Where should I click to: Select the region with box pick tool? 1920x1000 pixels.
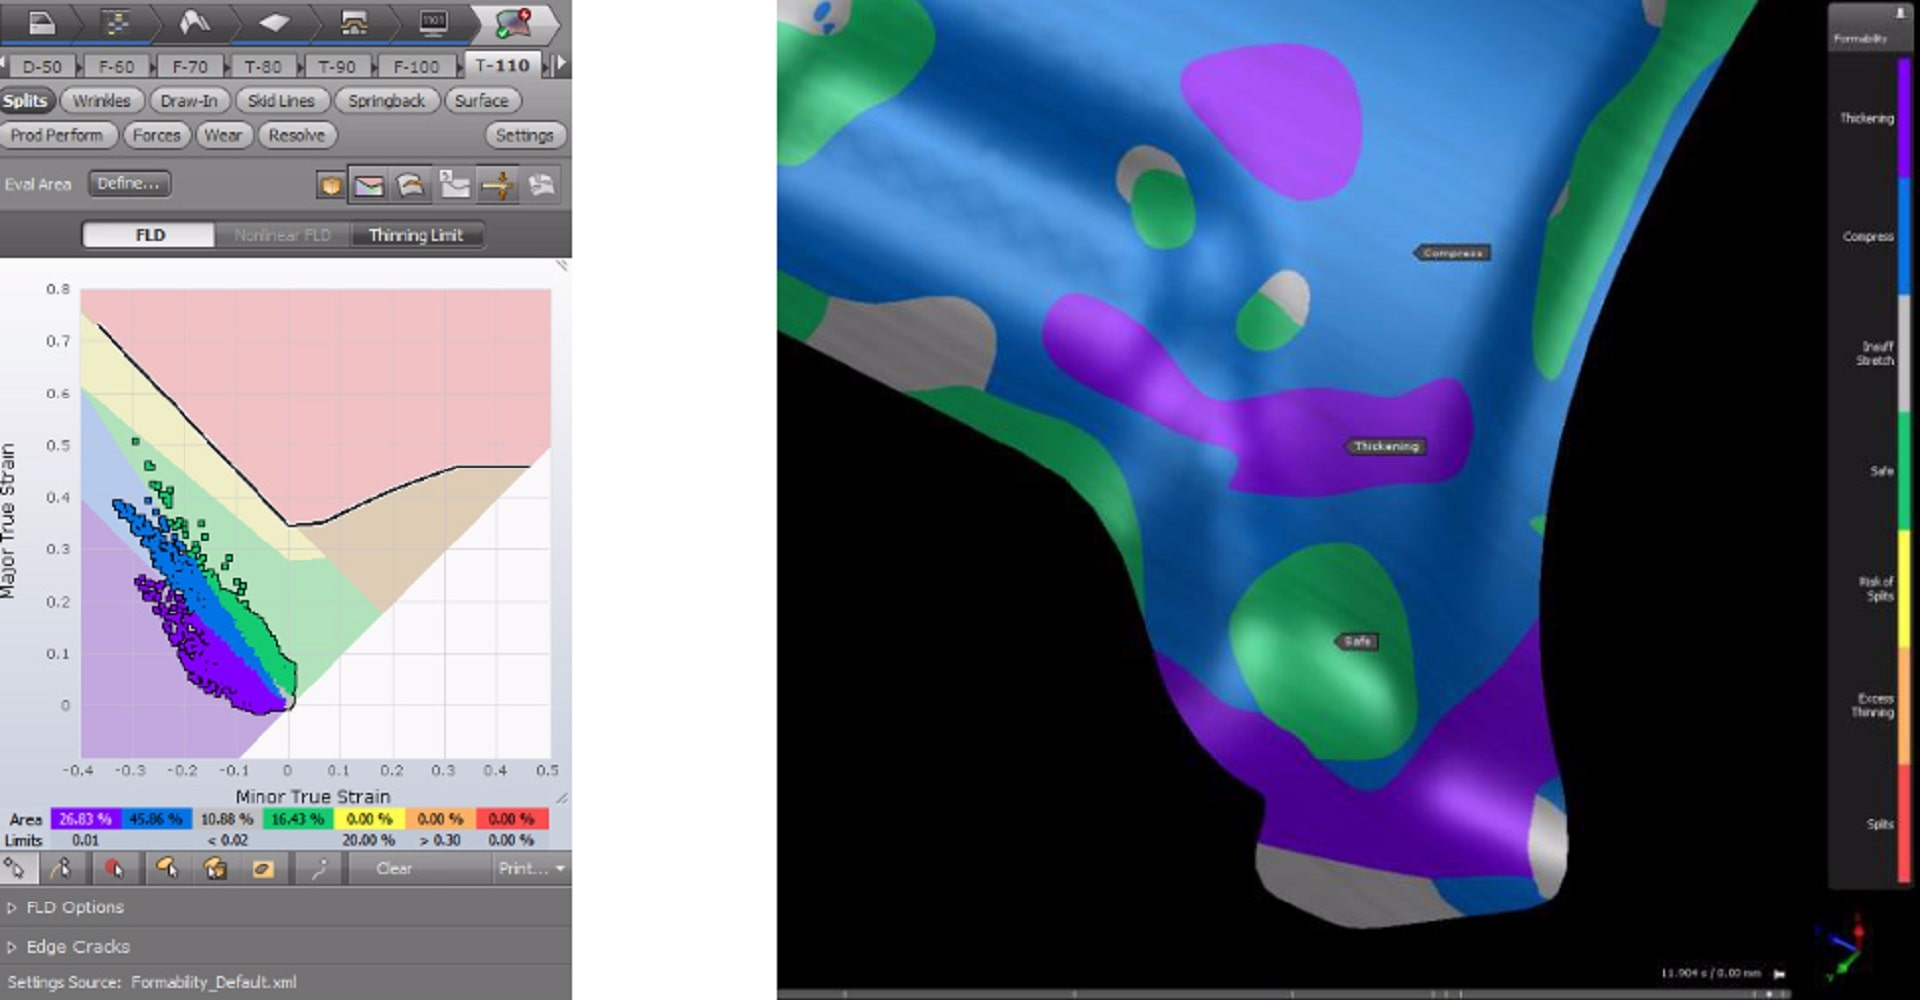215,869
